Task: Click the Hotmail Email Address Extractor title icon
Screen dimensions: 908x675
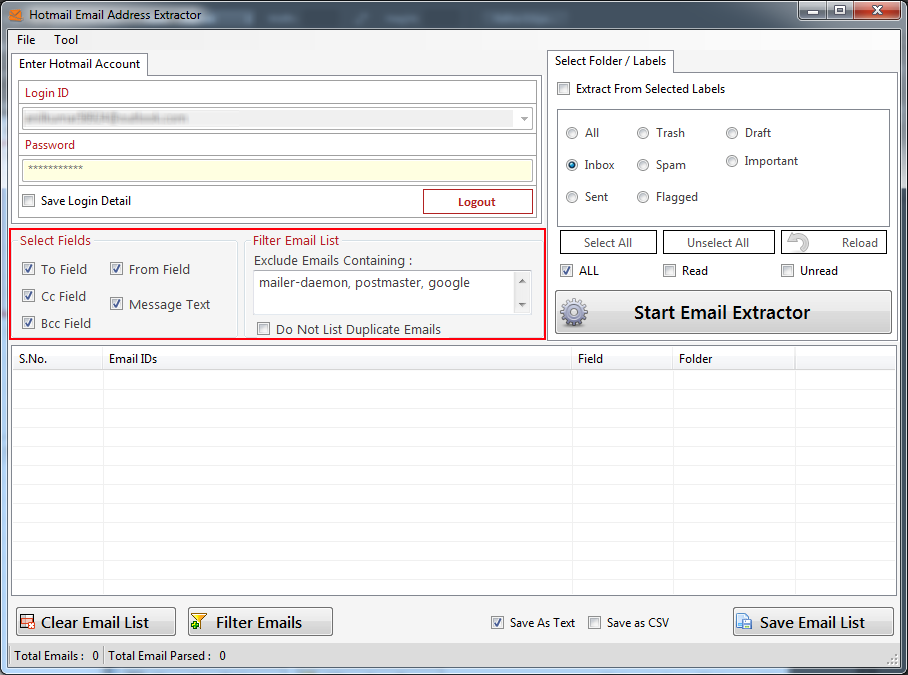Action: point(16,14)
